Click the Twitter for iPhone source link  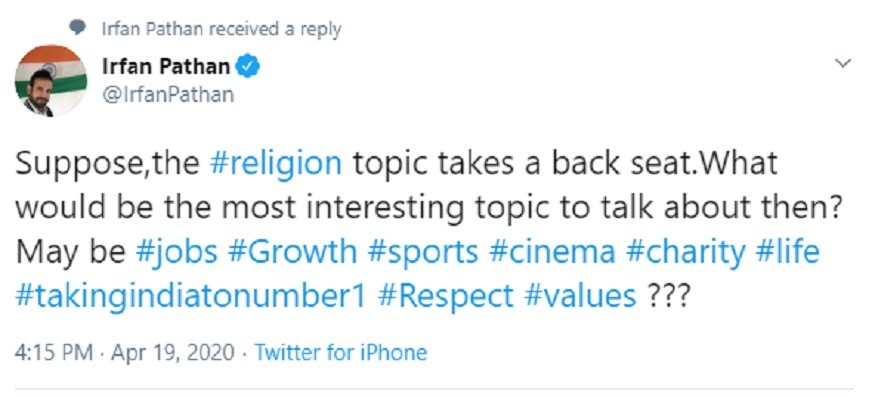(341, 353)
